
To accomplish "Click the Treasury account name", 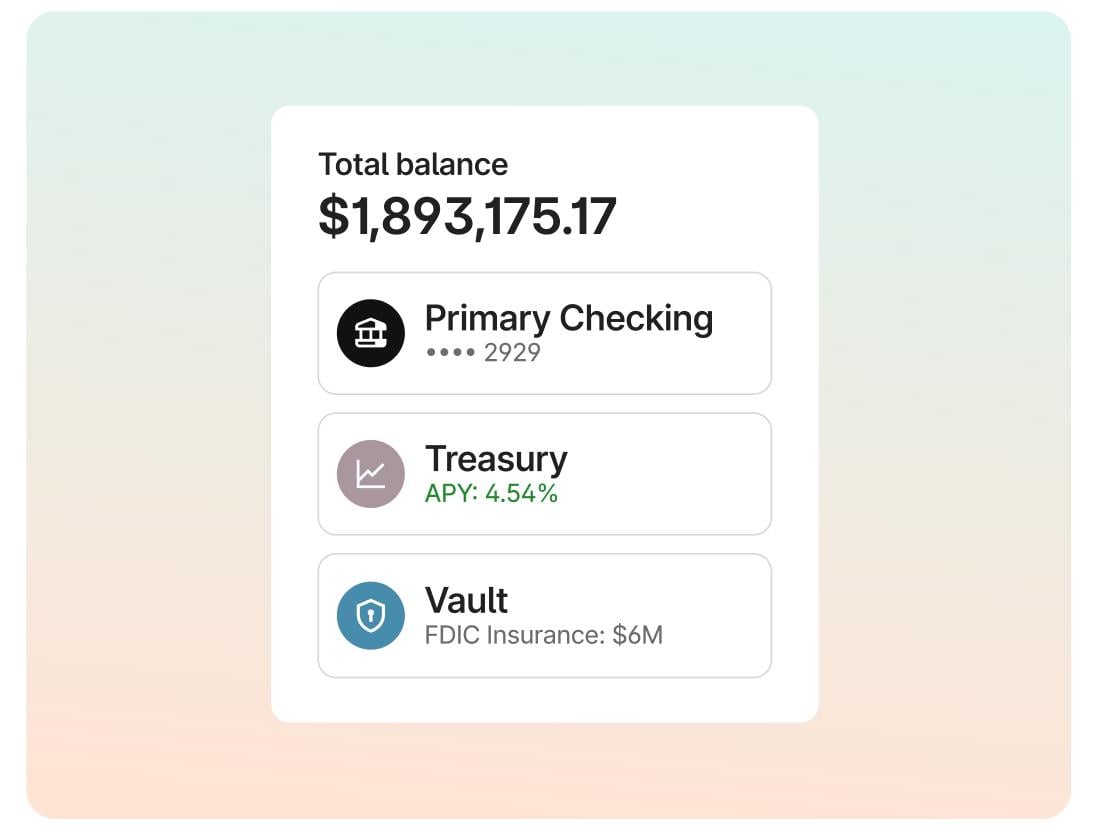I will pos(497,459).
